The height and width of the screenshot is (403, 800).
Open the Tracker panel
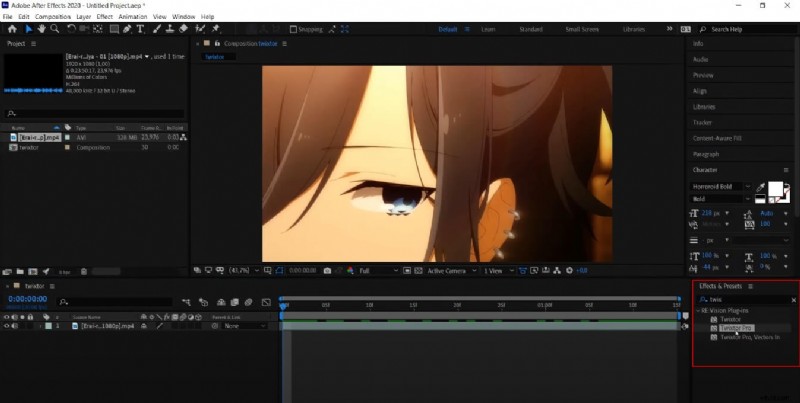click(x=703, y=122)
